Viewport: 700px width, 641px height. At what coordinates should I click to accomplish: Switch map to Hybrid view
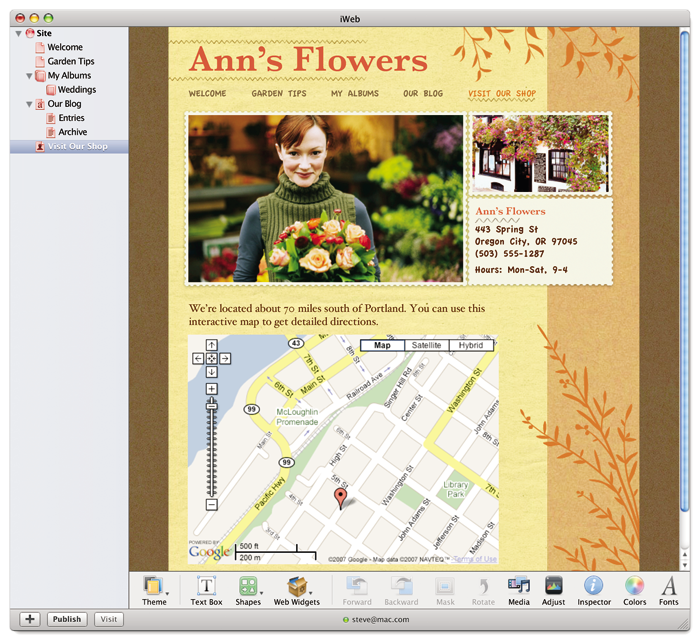tap(471, 345)
